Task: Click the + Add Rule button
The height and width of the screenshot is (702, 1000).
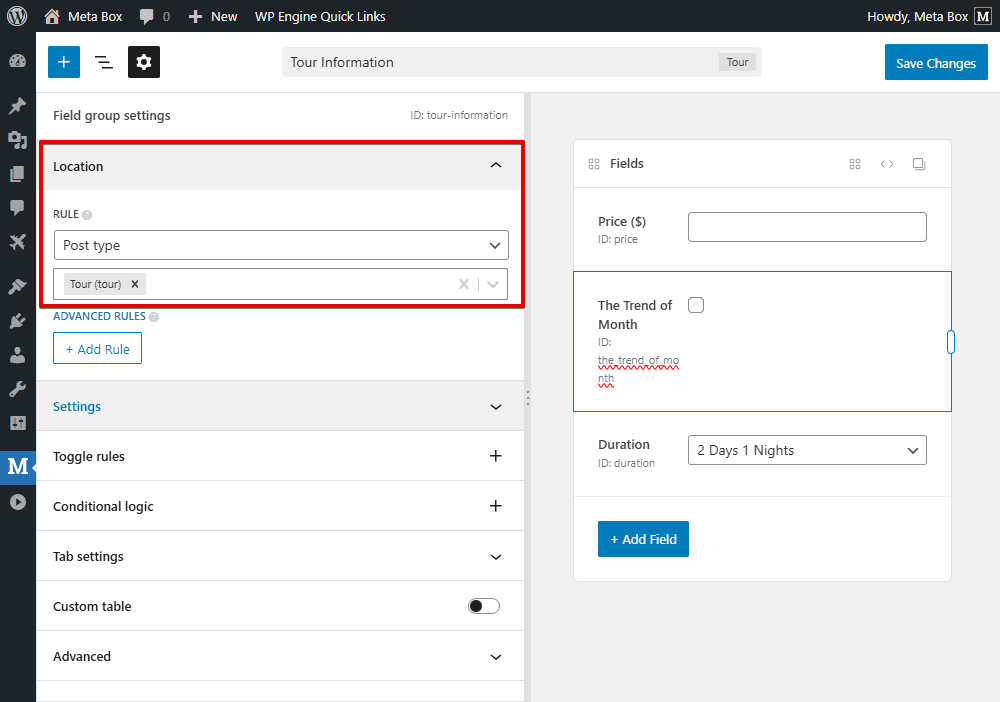Action: pos(97,349)
